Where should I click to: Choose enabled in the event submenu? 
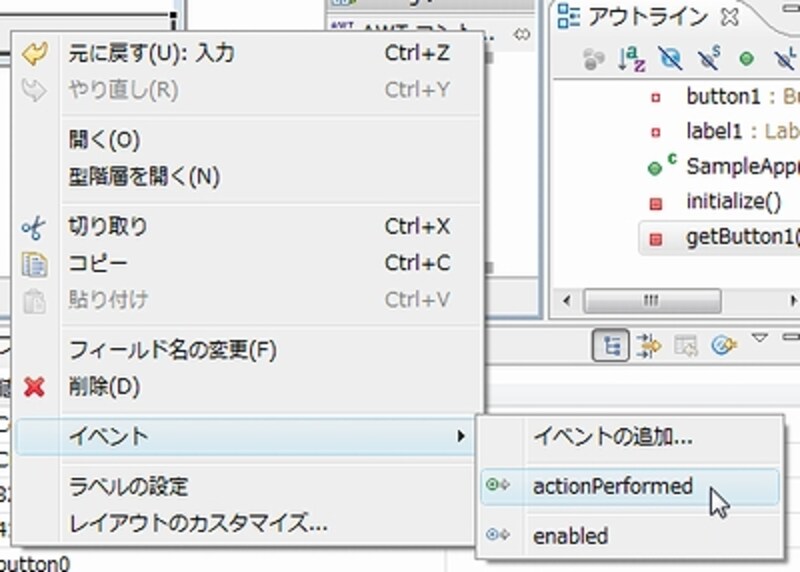tap(570, 536)
